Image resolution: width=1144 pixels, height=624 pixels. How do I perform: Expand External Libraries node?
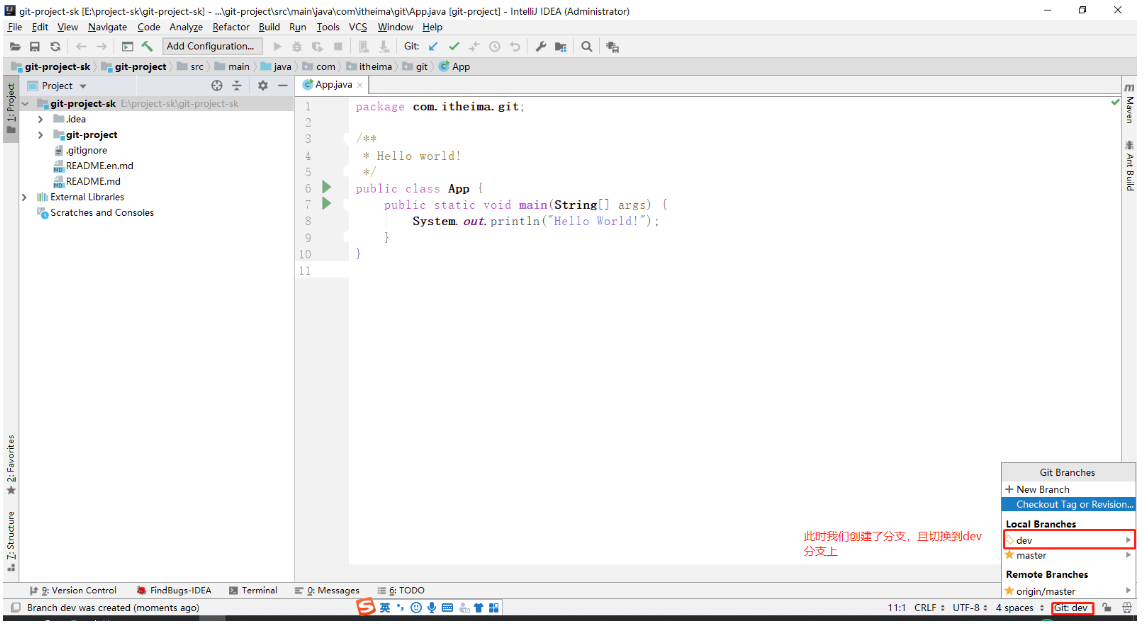[25, 197]
